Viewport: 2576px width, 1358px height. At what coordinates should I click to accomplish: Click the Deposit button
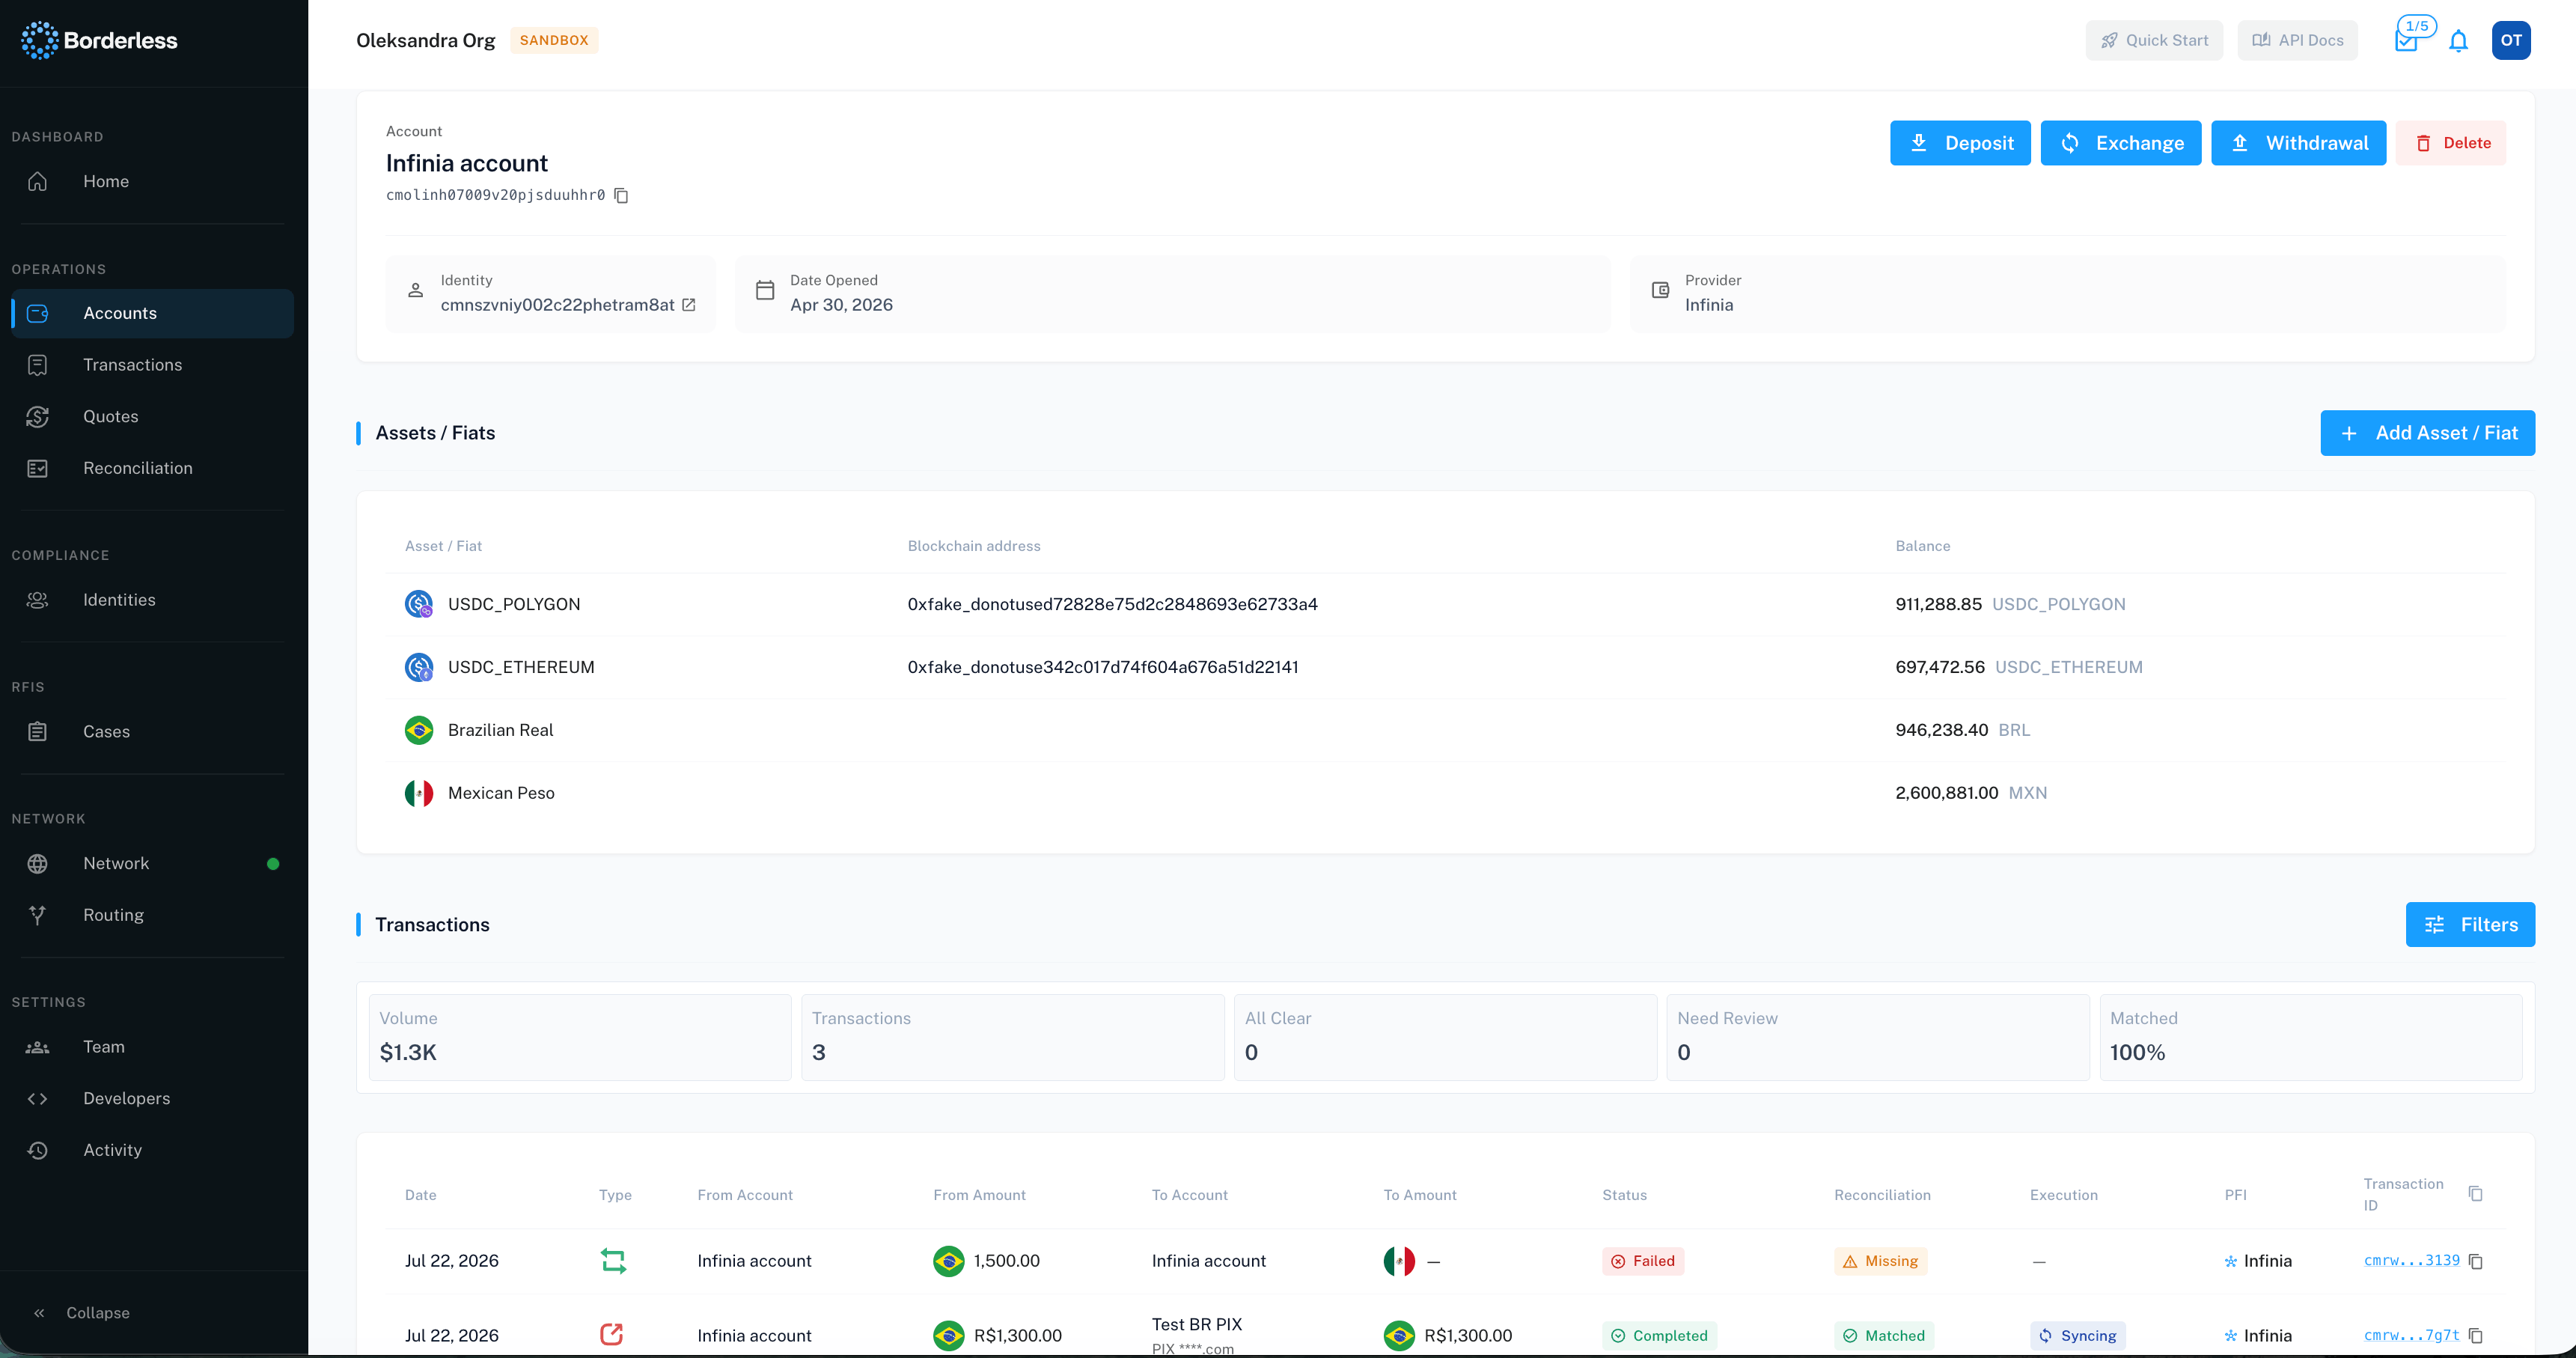(1960, 143)
